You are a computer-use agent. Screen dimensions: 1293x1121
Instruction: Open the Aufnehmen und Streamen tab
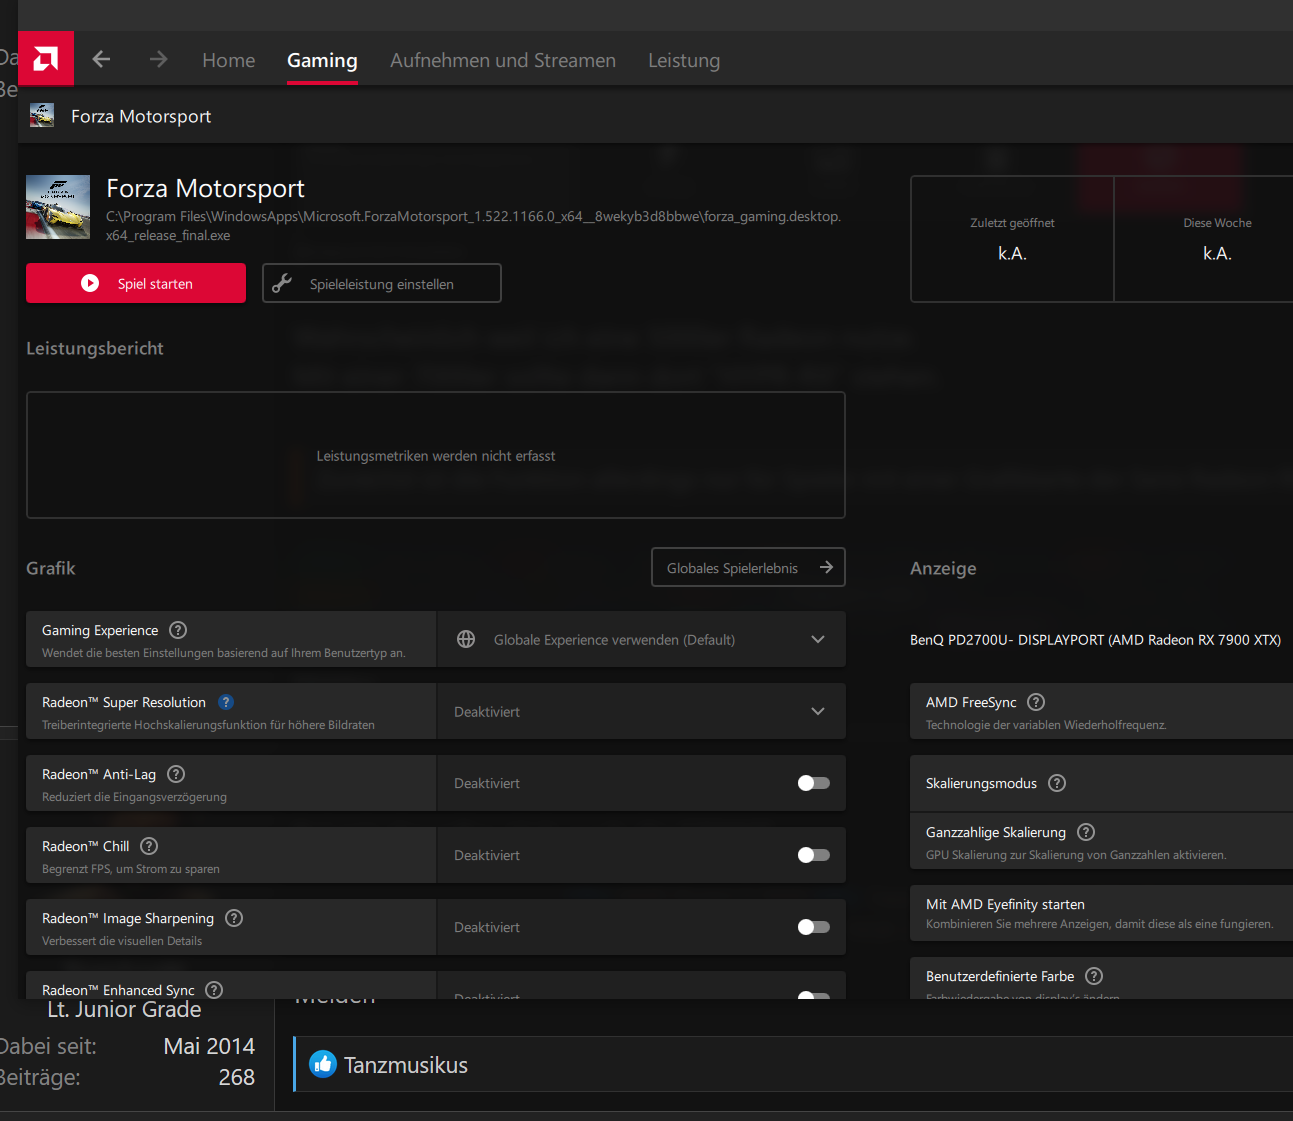[x=503, y=60]
